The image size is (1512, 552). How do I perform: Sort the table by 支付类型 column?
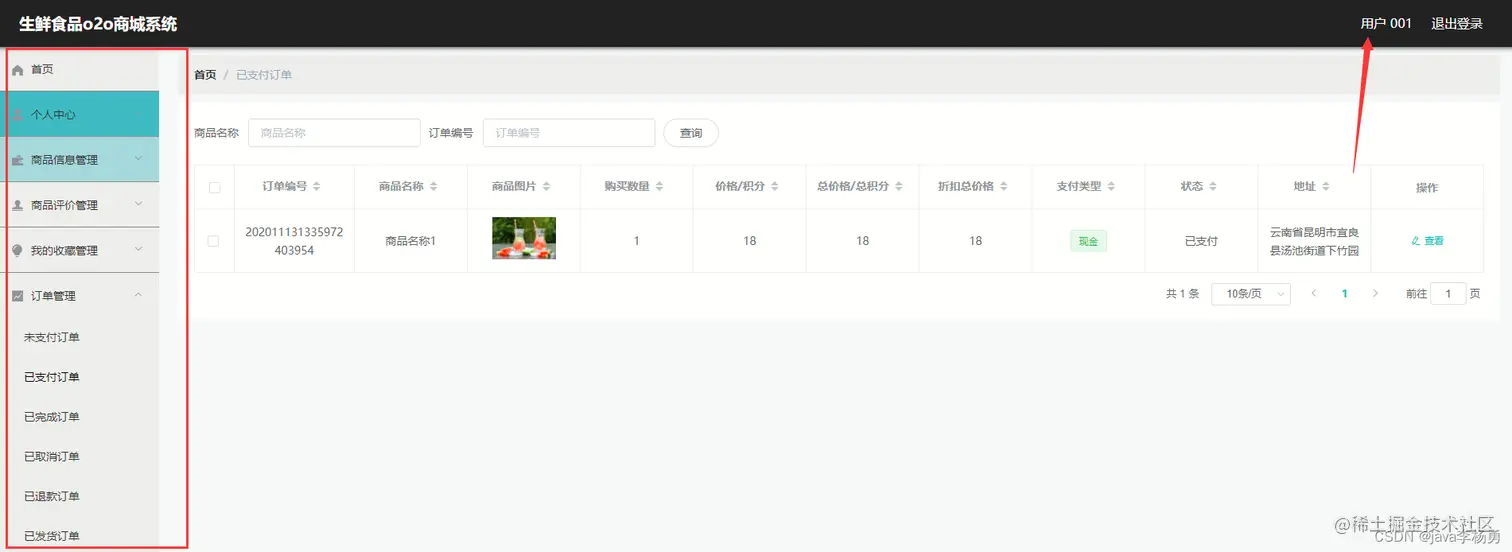tap(1110, 187)
